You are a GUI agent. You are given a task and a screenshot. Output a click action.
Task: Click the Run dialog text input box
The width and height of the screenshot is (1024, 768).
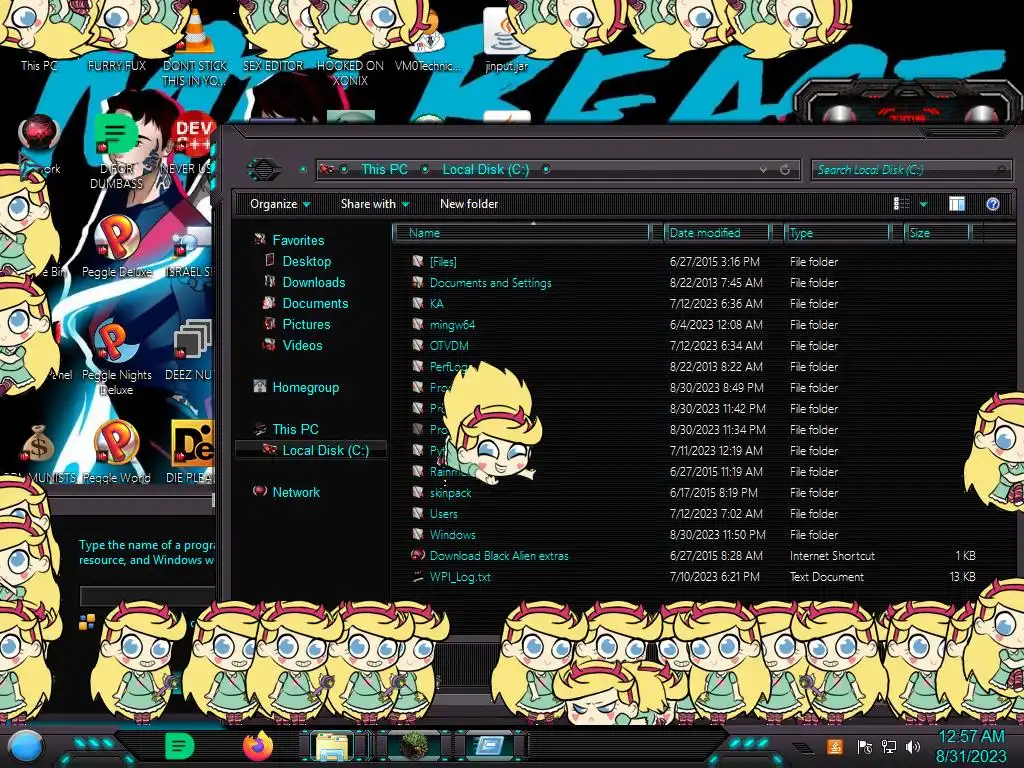point(148,596)
